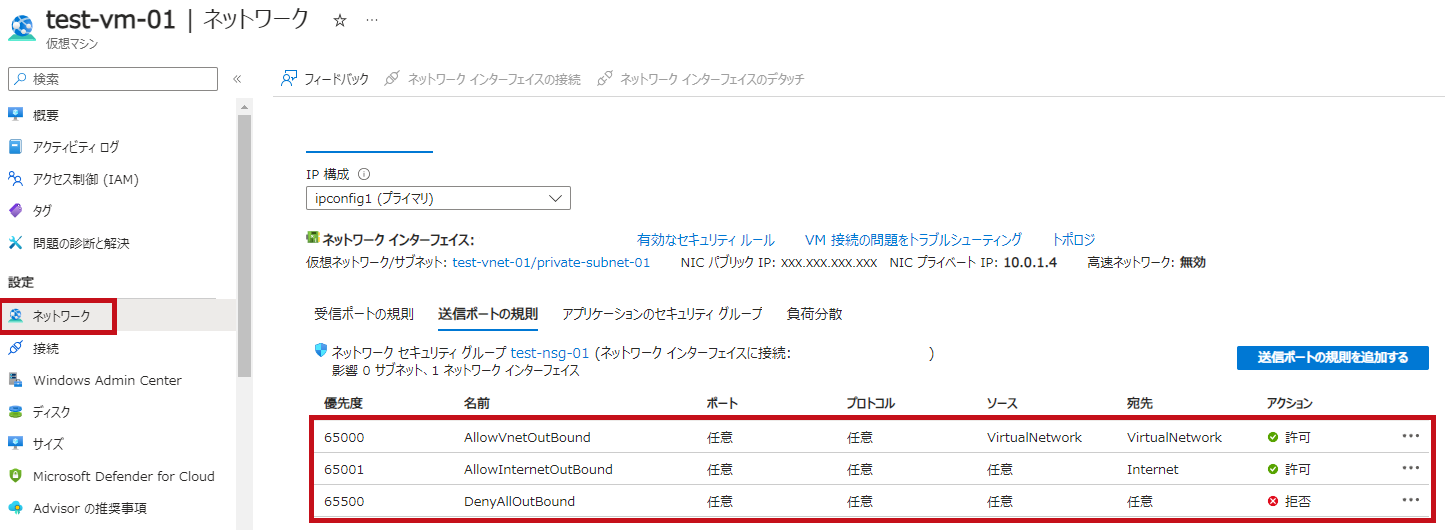
Task: Click the フィードバック toolbar button
Action: tap(325, 79)
